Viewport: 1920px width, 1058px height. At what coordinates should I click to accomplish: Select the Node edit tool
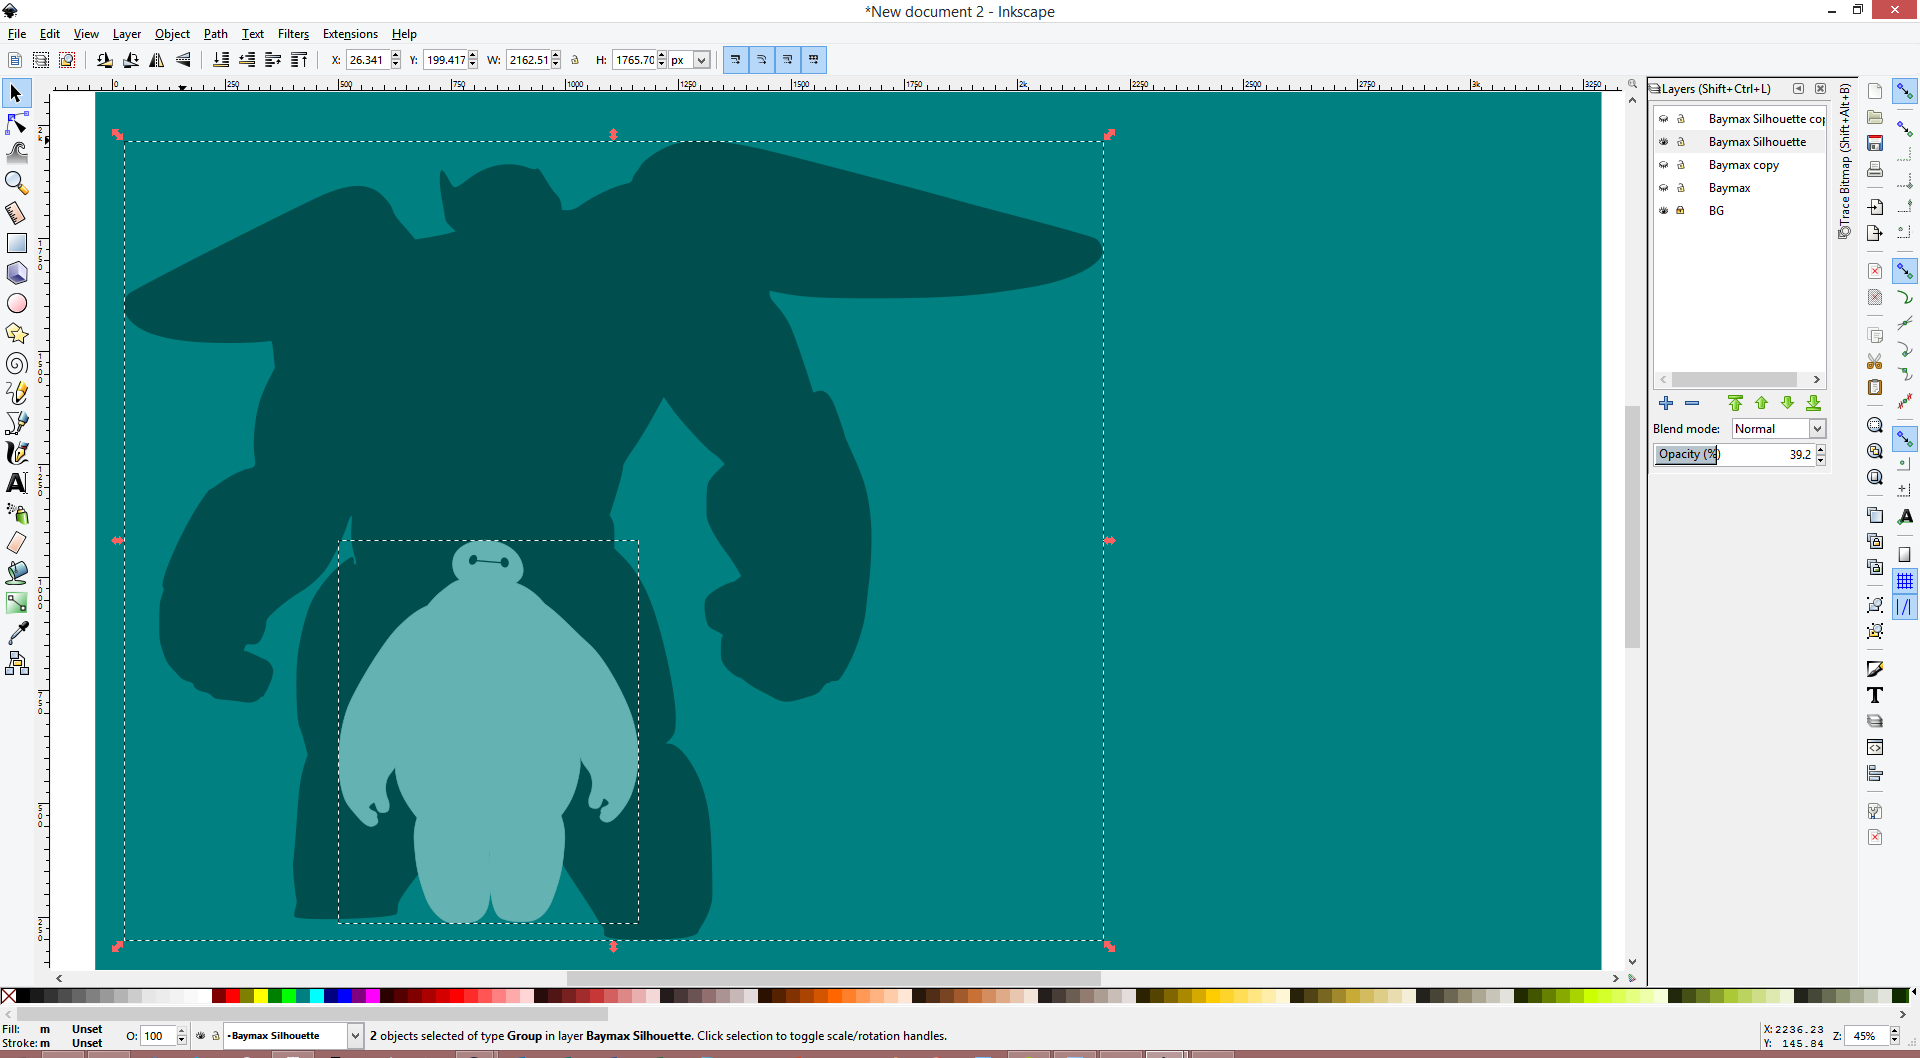point(16,123)
